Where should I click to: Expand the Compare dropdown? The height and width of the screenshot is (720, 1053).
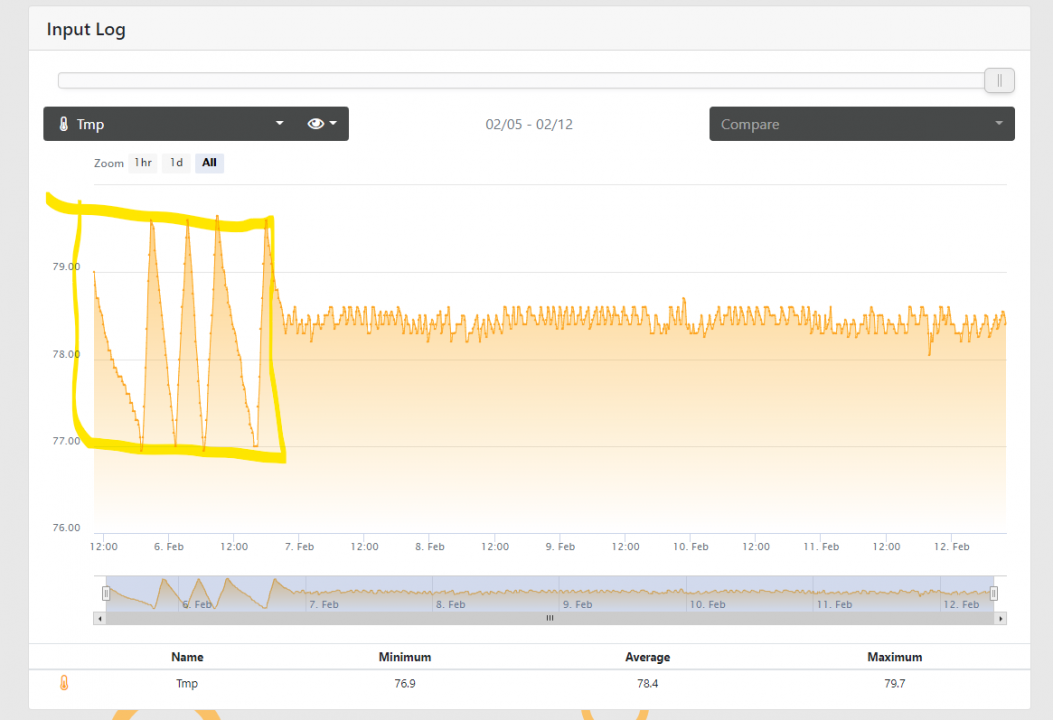[861, 124]
